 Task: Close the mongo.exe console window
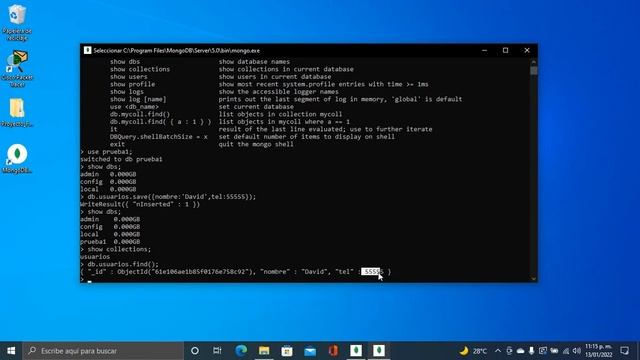click(x=527, y=50)
